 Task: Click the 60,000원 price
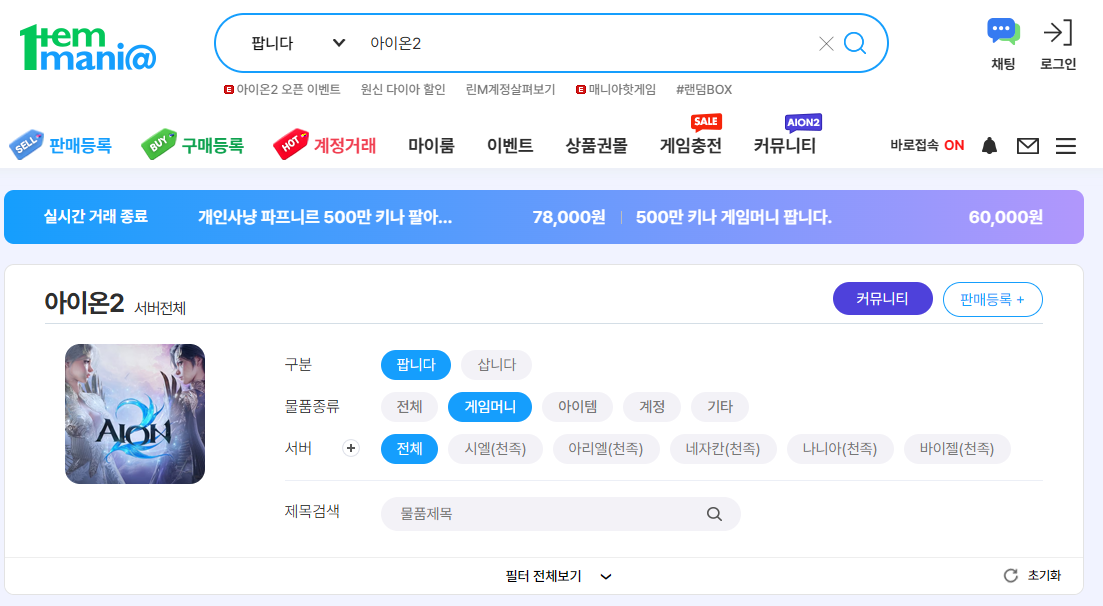pos(1005,217)
